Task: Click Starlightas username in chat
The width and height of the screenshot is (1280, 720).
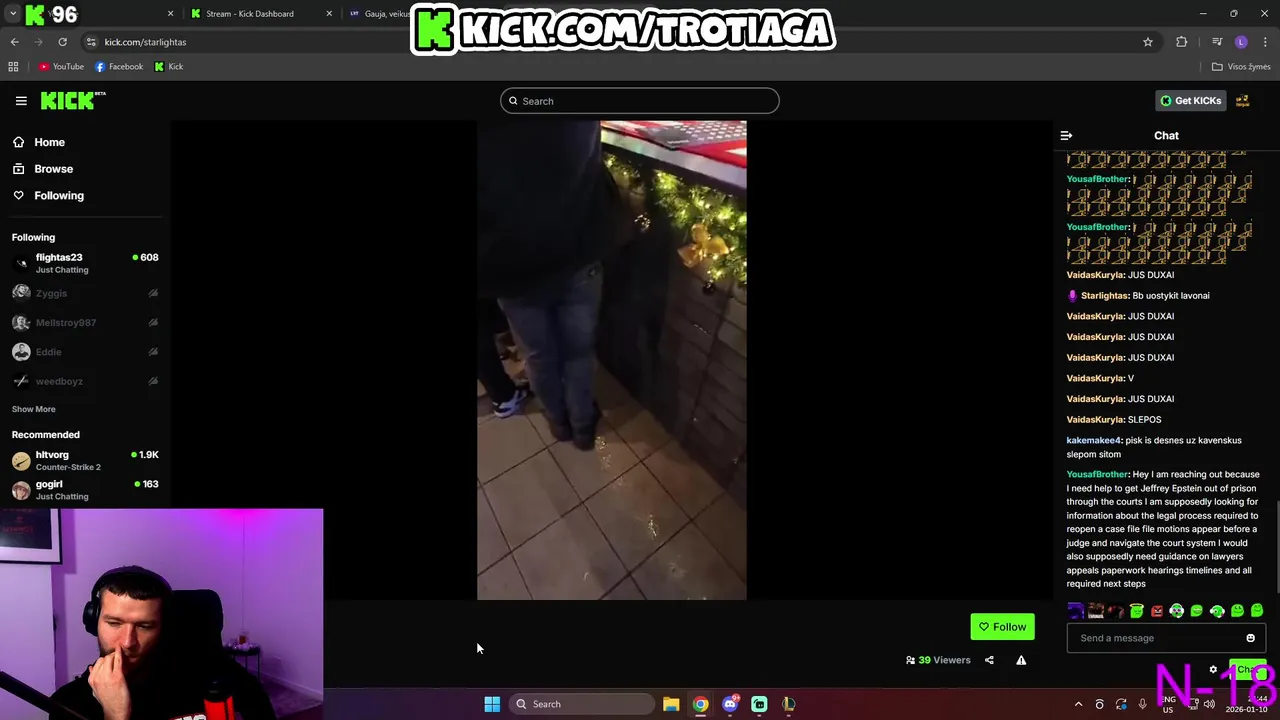Action: tap(1104, 296)
